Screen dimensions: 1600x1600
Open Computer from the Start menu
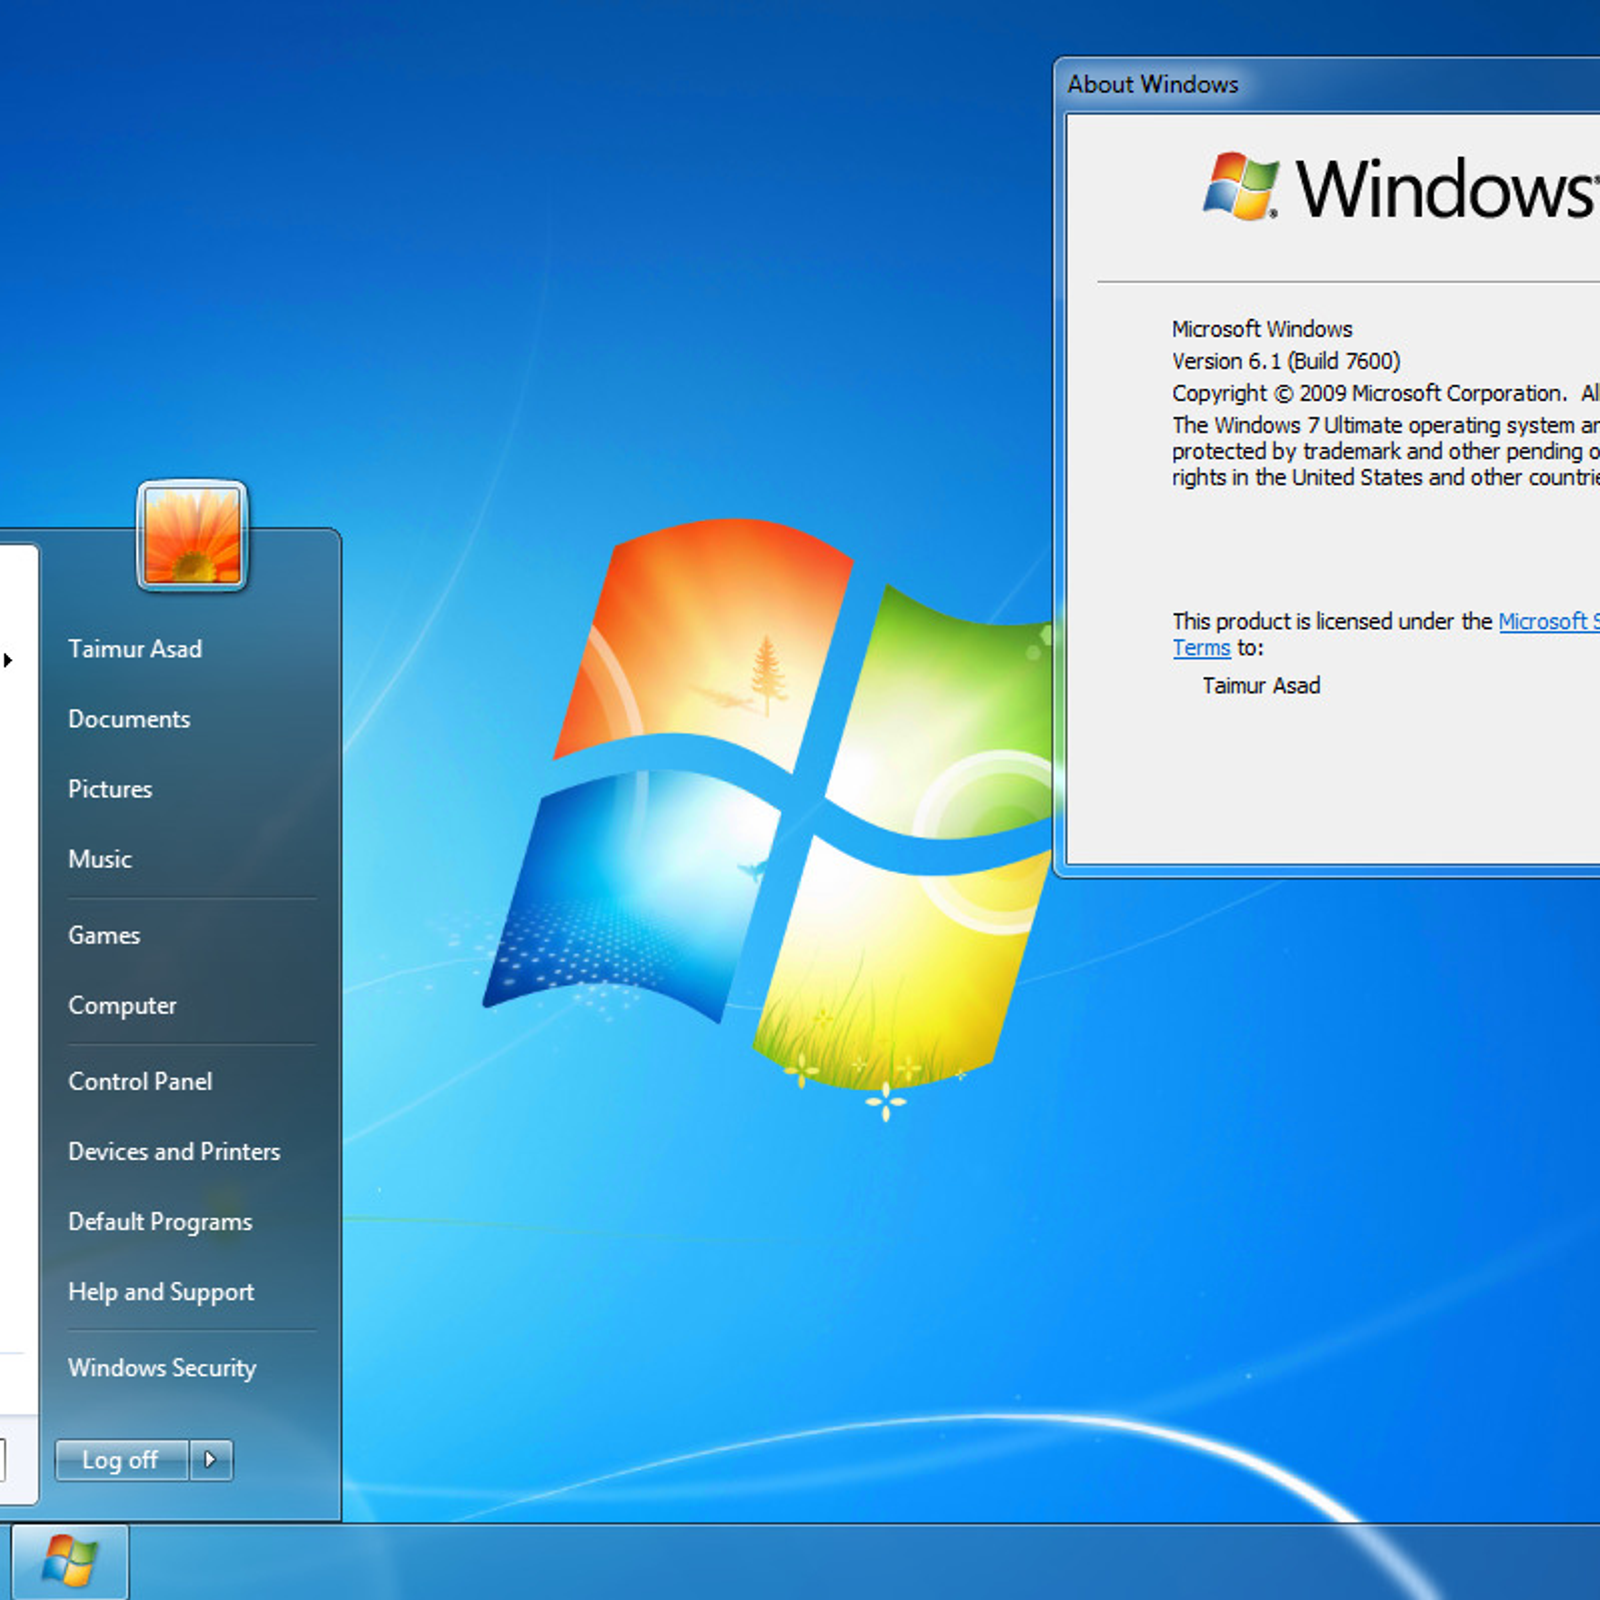pyautogui.click(x=122, y=1005)
